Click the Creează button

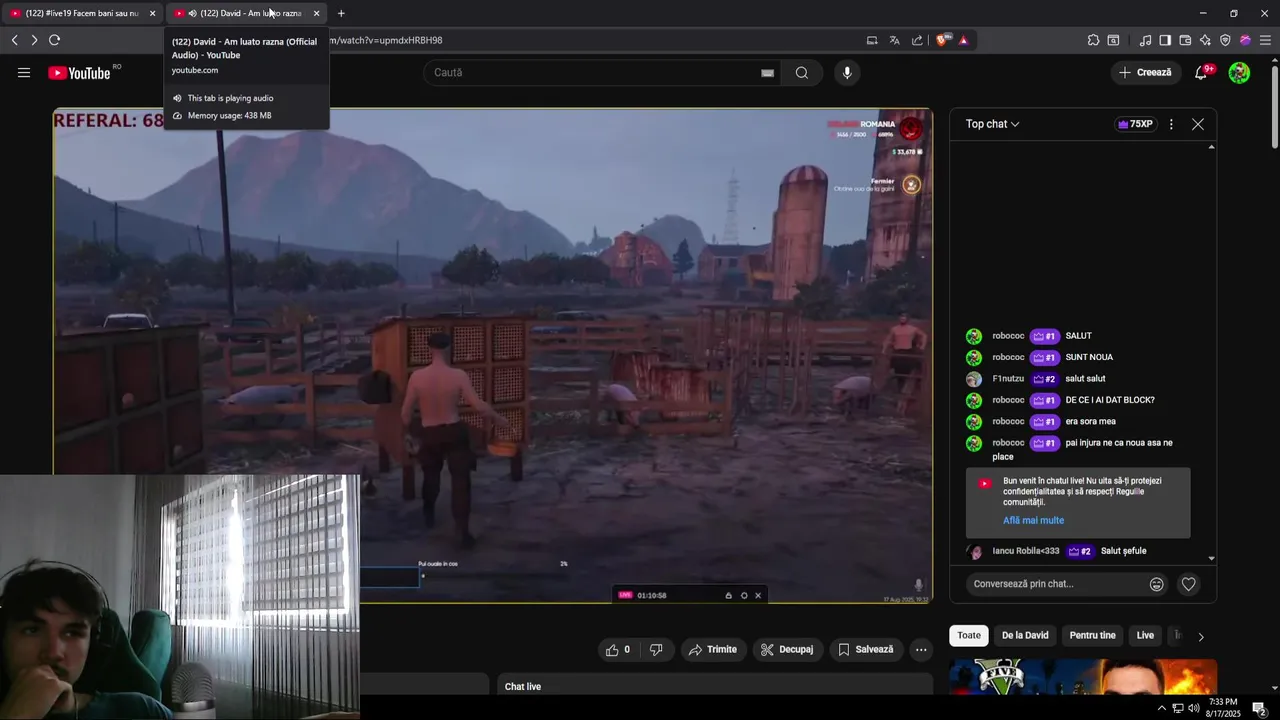click(1145, 72)
